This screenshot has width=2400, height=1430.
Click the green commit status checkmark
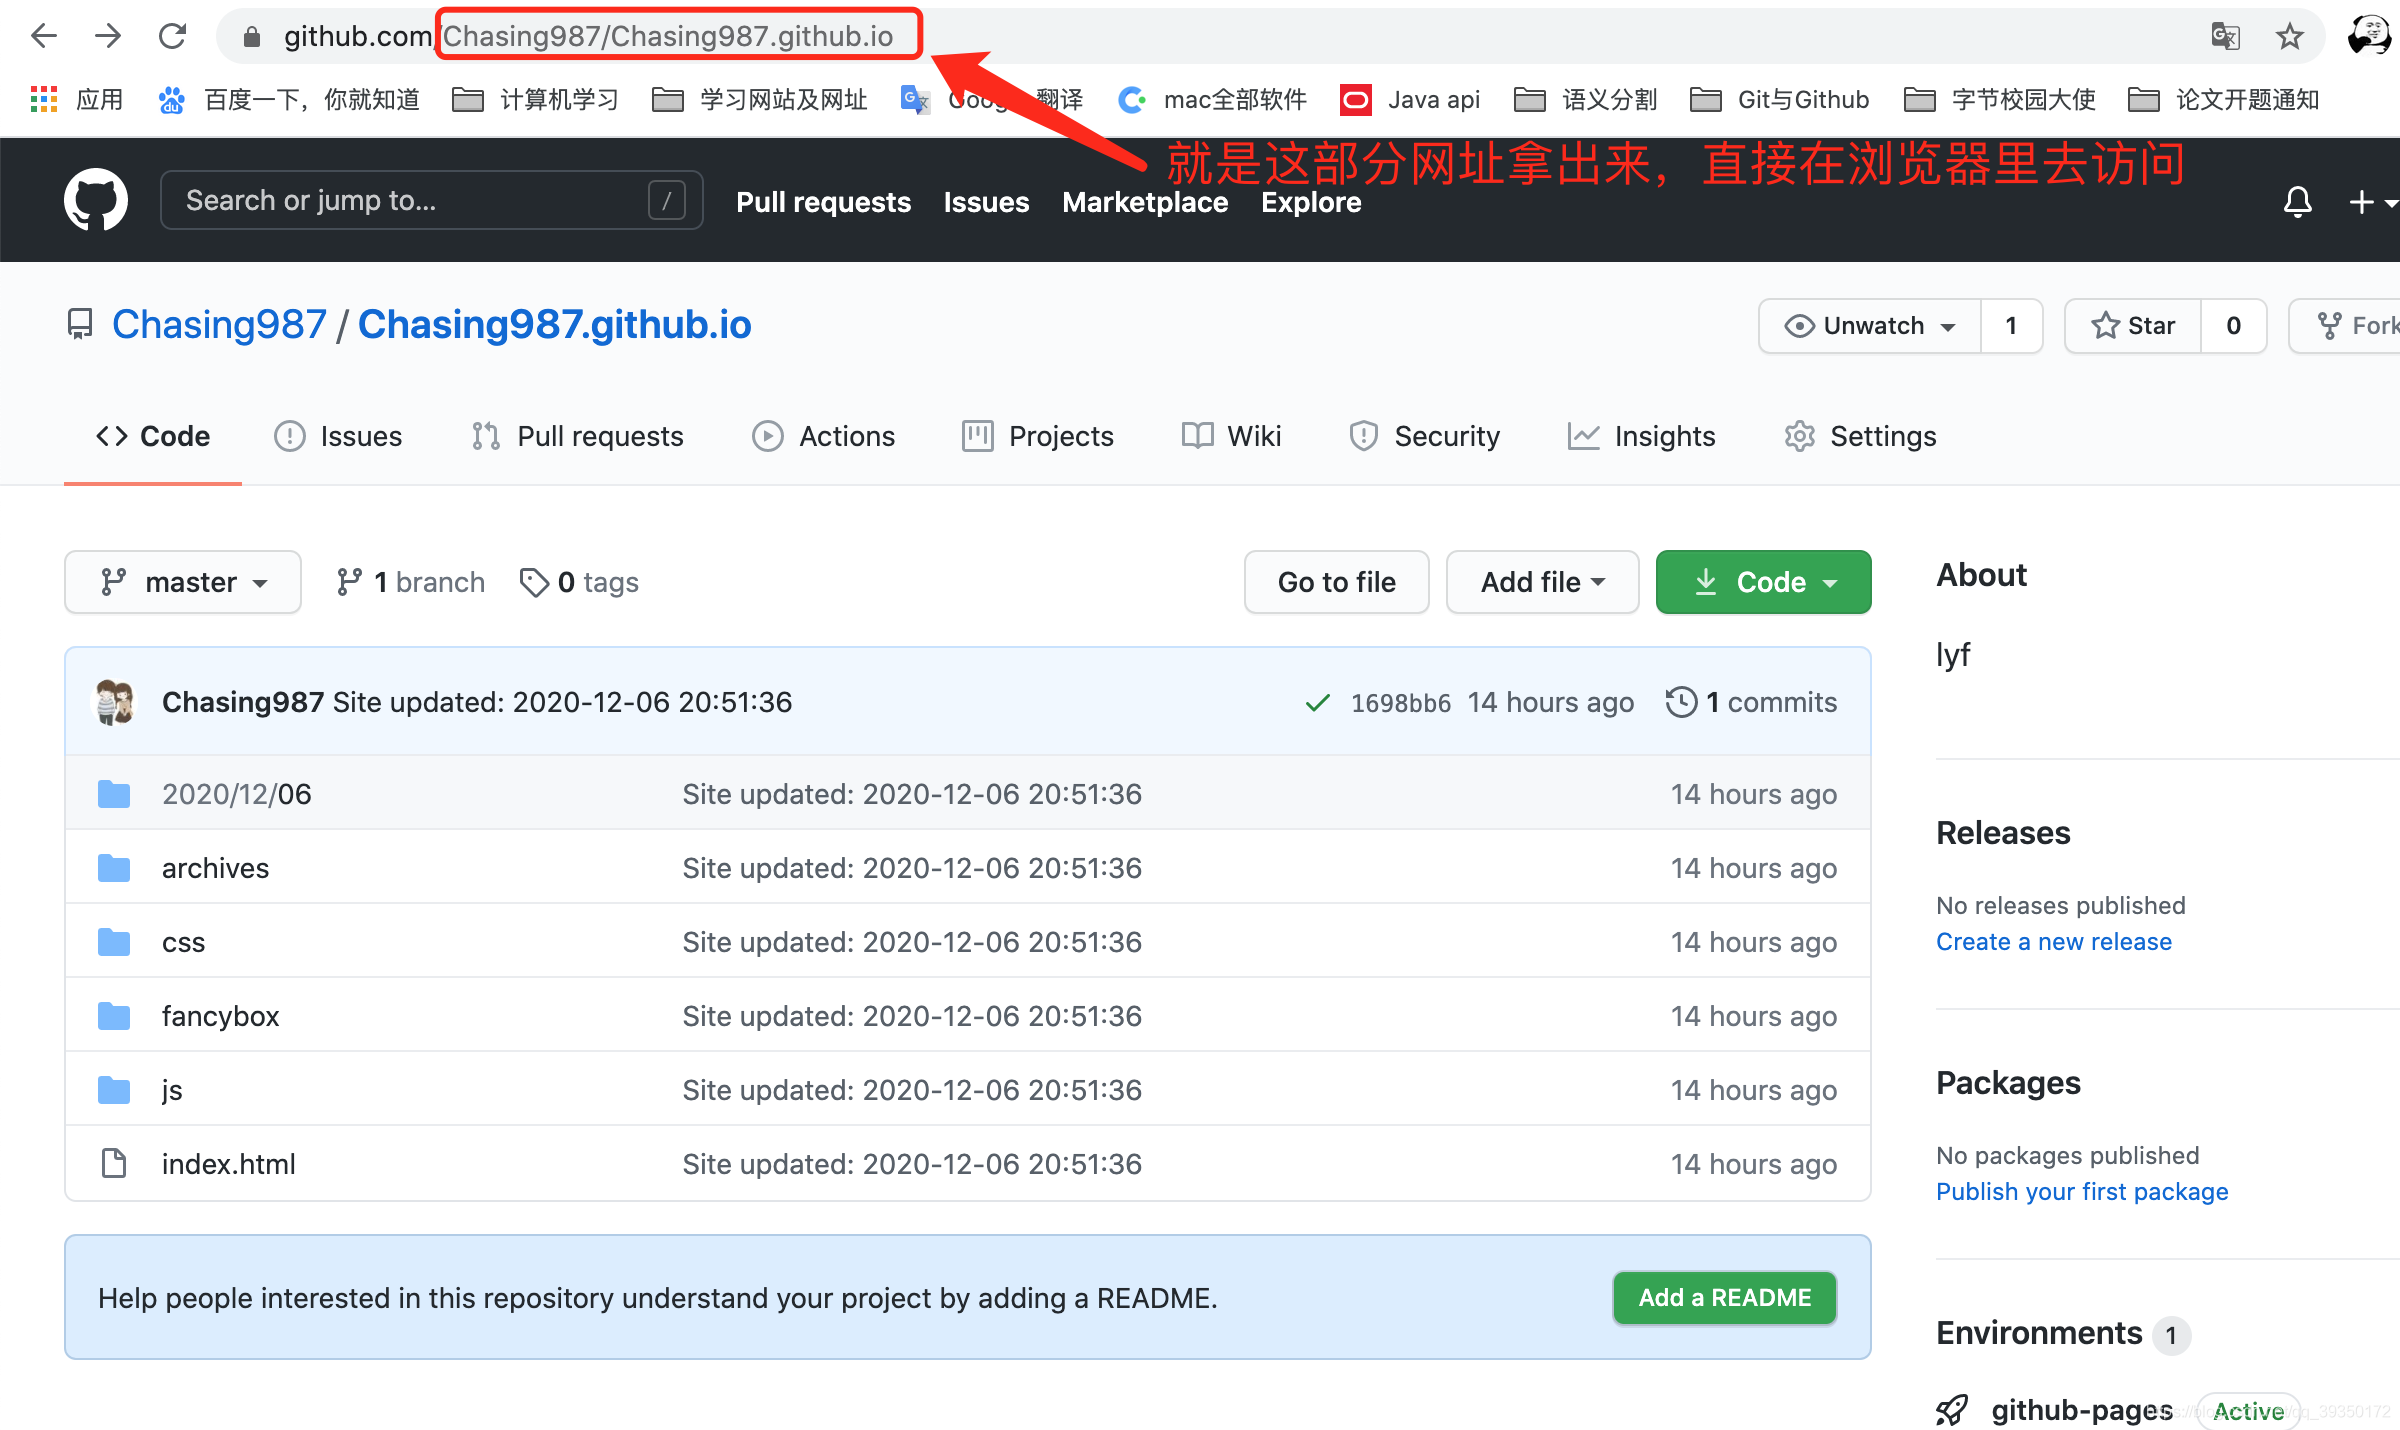pos(1317,702)
